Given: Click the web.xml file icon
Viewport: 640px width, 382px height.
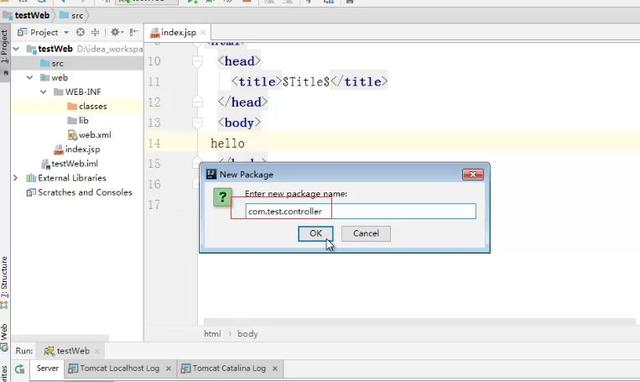Looking at the screenshot, I should [72, 135].
